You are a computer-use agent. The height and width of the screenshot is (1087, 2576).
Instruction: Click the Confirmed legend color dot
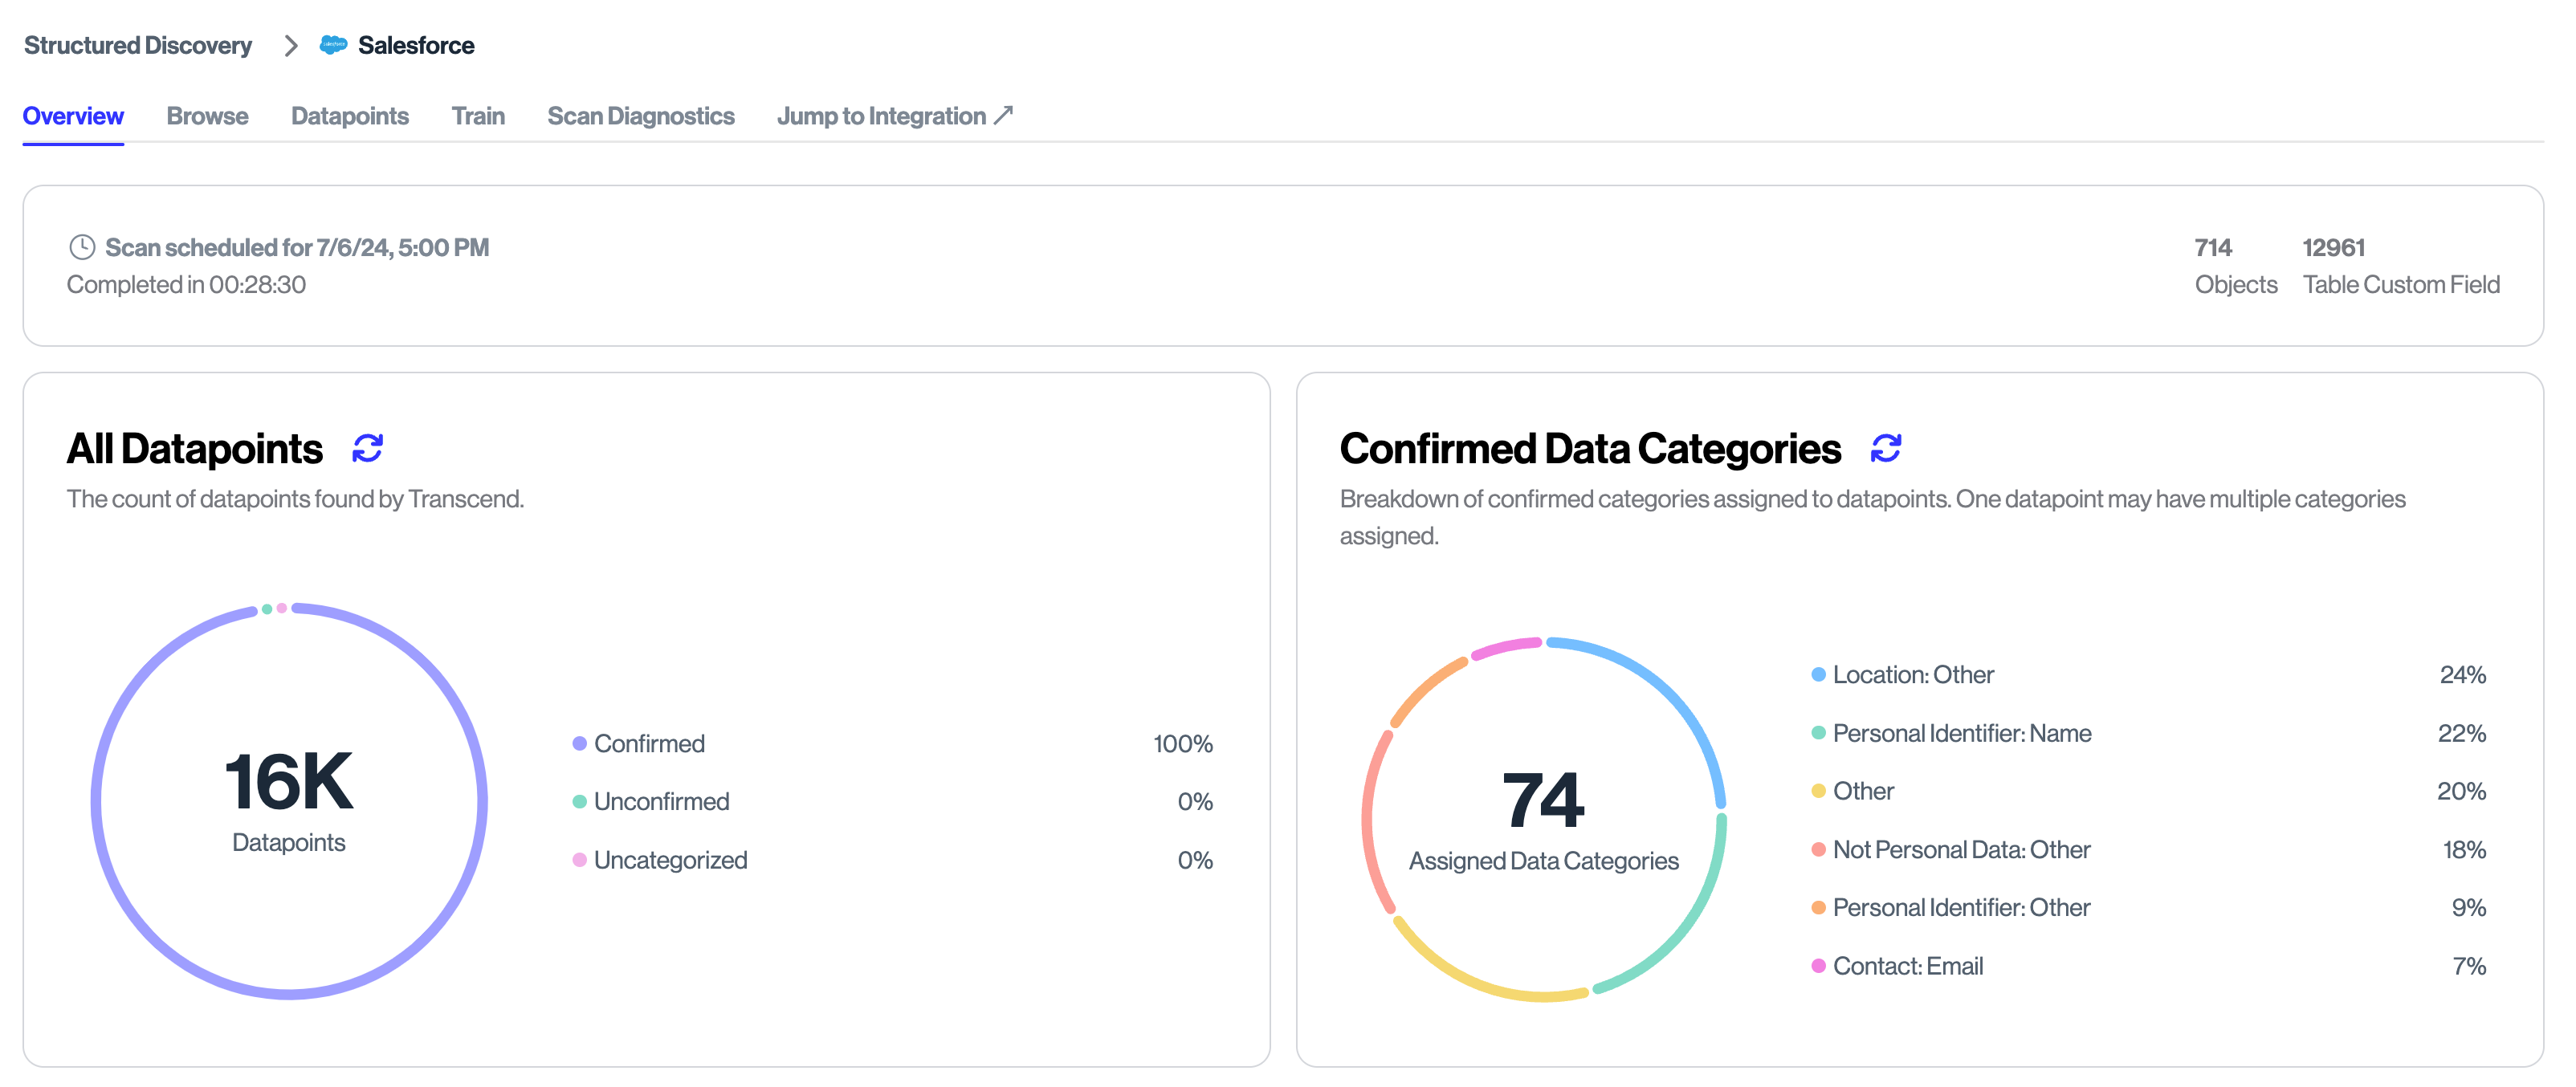coord(579,743)
